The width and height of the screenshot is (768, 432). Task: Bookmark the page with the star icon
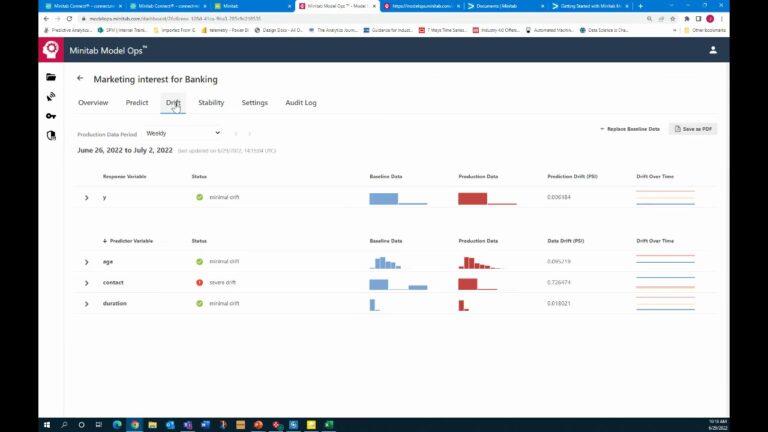(672, 19)
